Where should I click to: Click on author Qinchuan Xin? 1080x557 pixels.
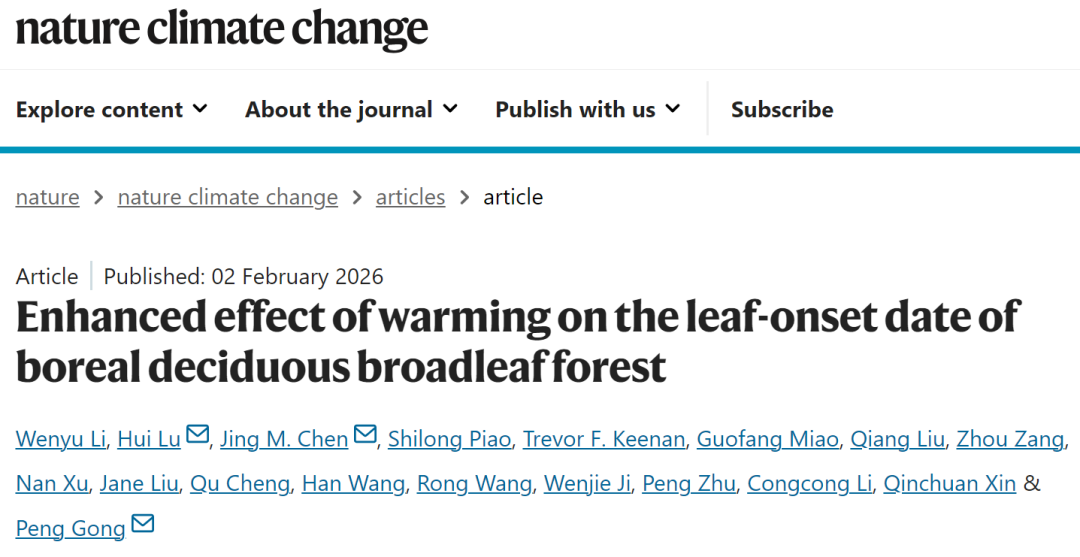point(951,484)
